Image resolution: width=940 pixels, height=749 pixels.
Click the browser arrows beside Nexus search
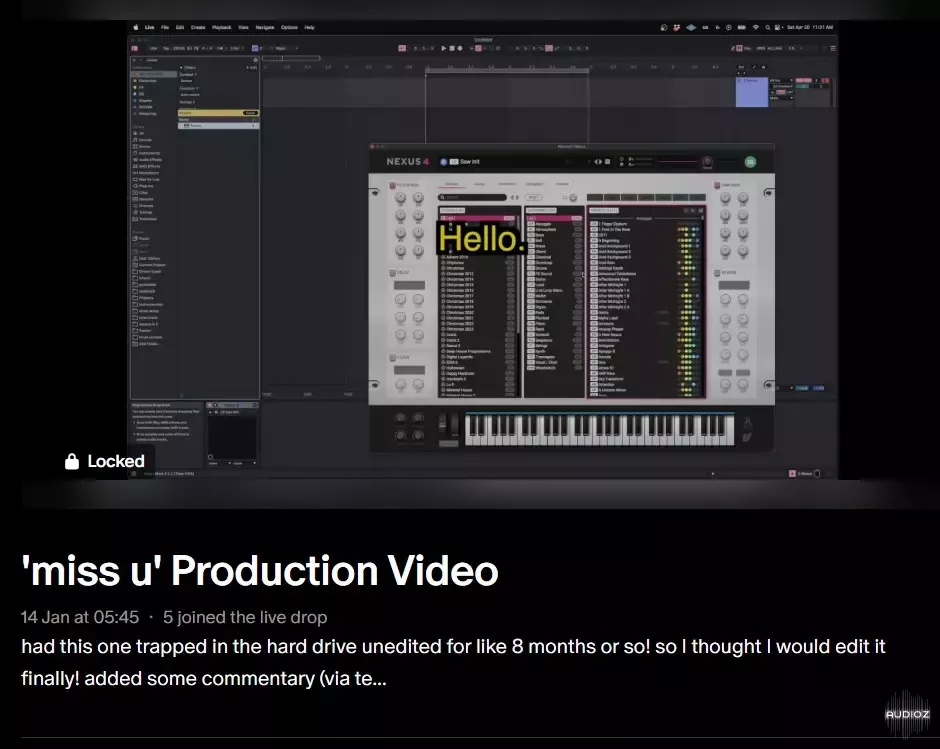514,197
